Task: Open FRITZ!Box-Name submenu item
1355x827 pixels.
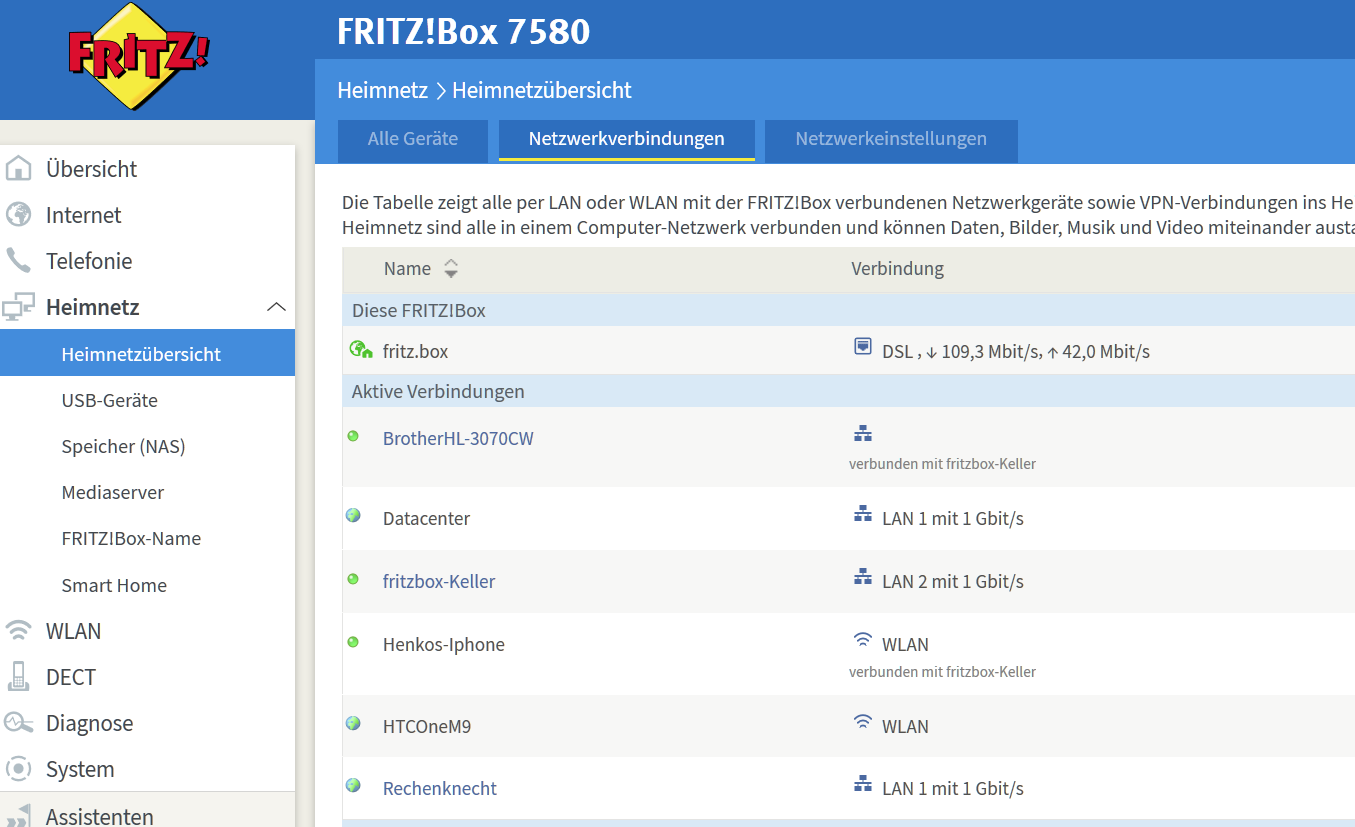Action: (131, 538)
